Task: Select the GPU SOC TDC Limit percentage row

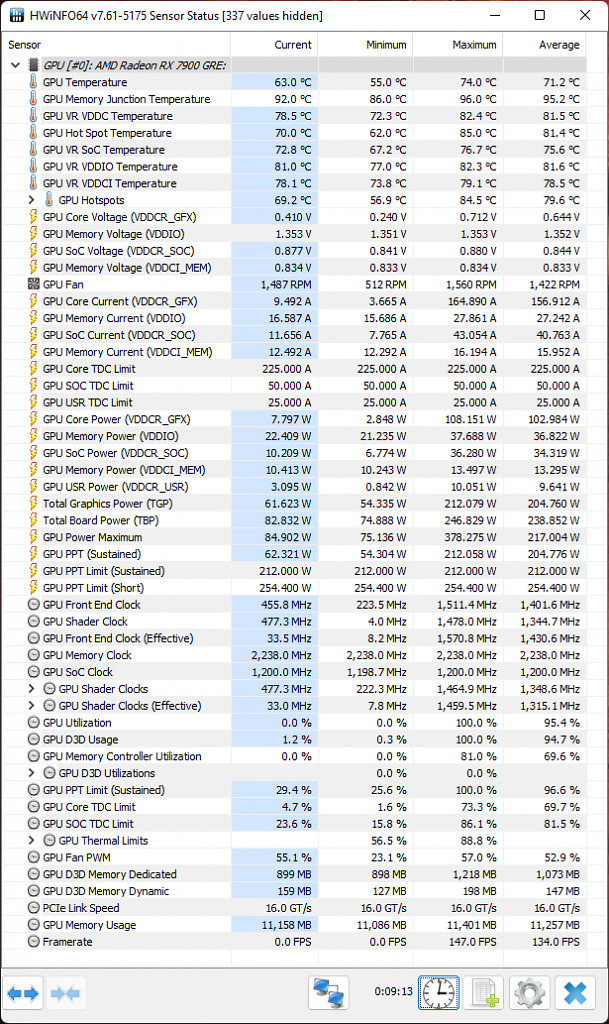Action: [88, 824]
